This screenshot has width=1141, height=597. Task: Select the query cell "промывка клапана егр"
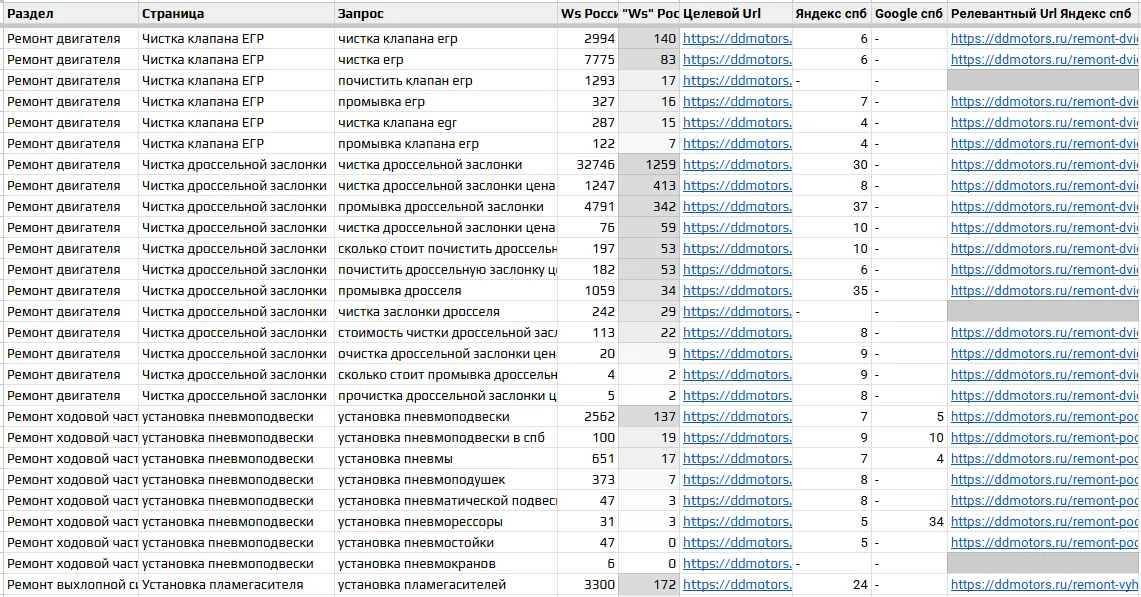coord(446,143)
